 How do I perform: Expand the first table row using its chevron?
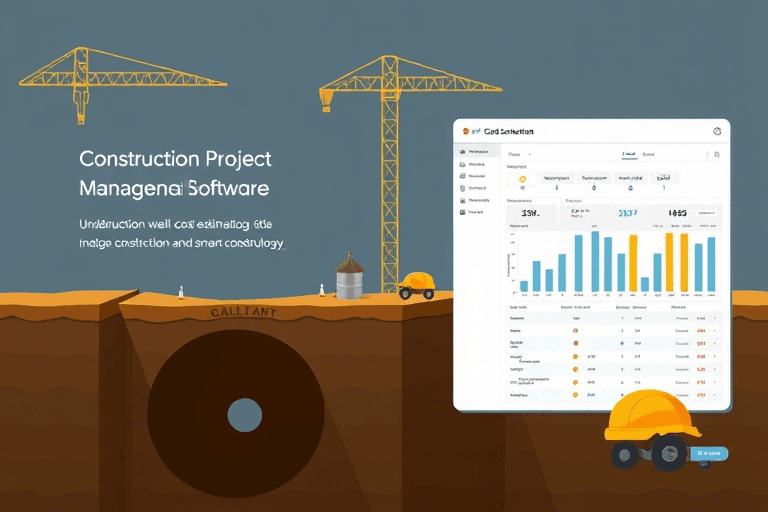click(x=714, y=317)
